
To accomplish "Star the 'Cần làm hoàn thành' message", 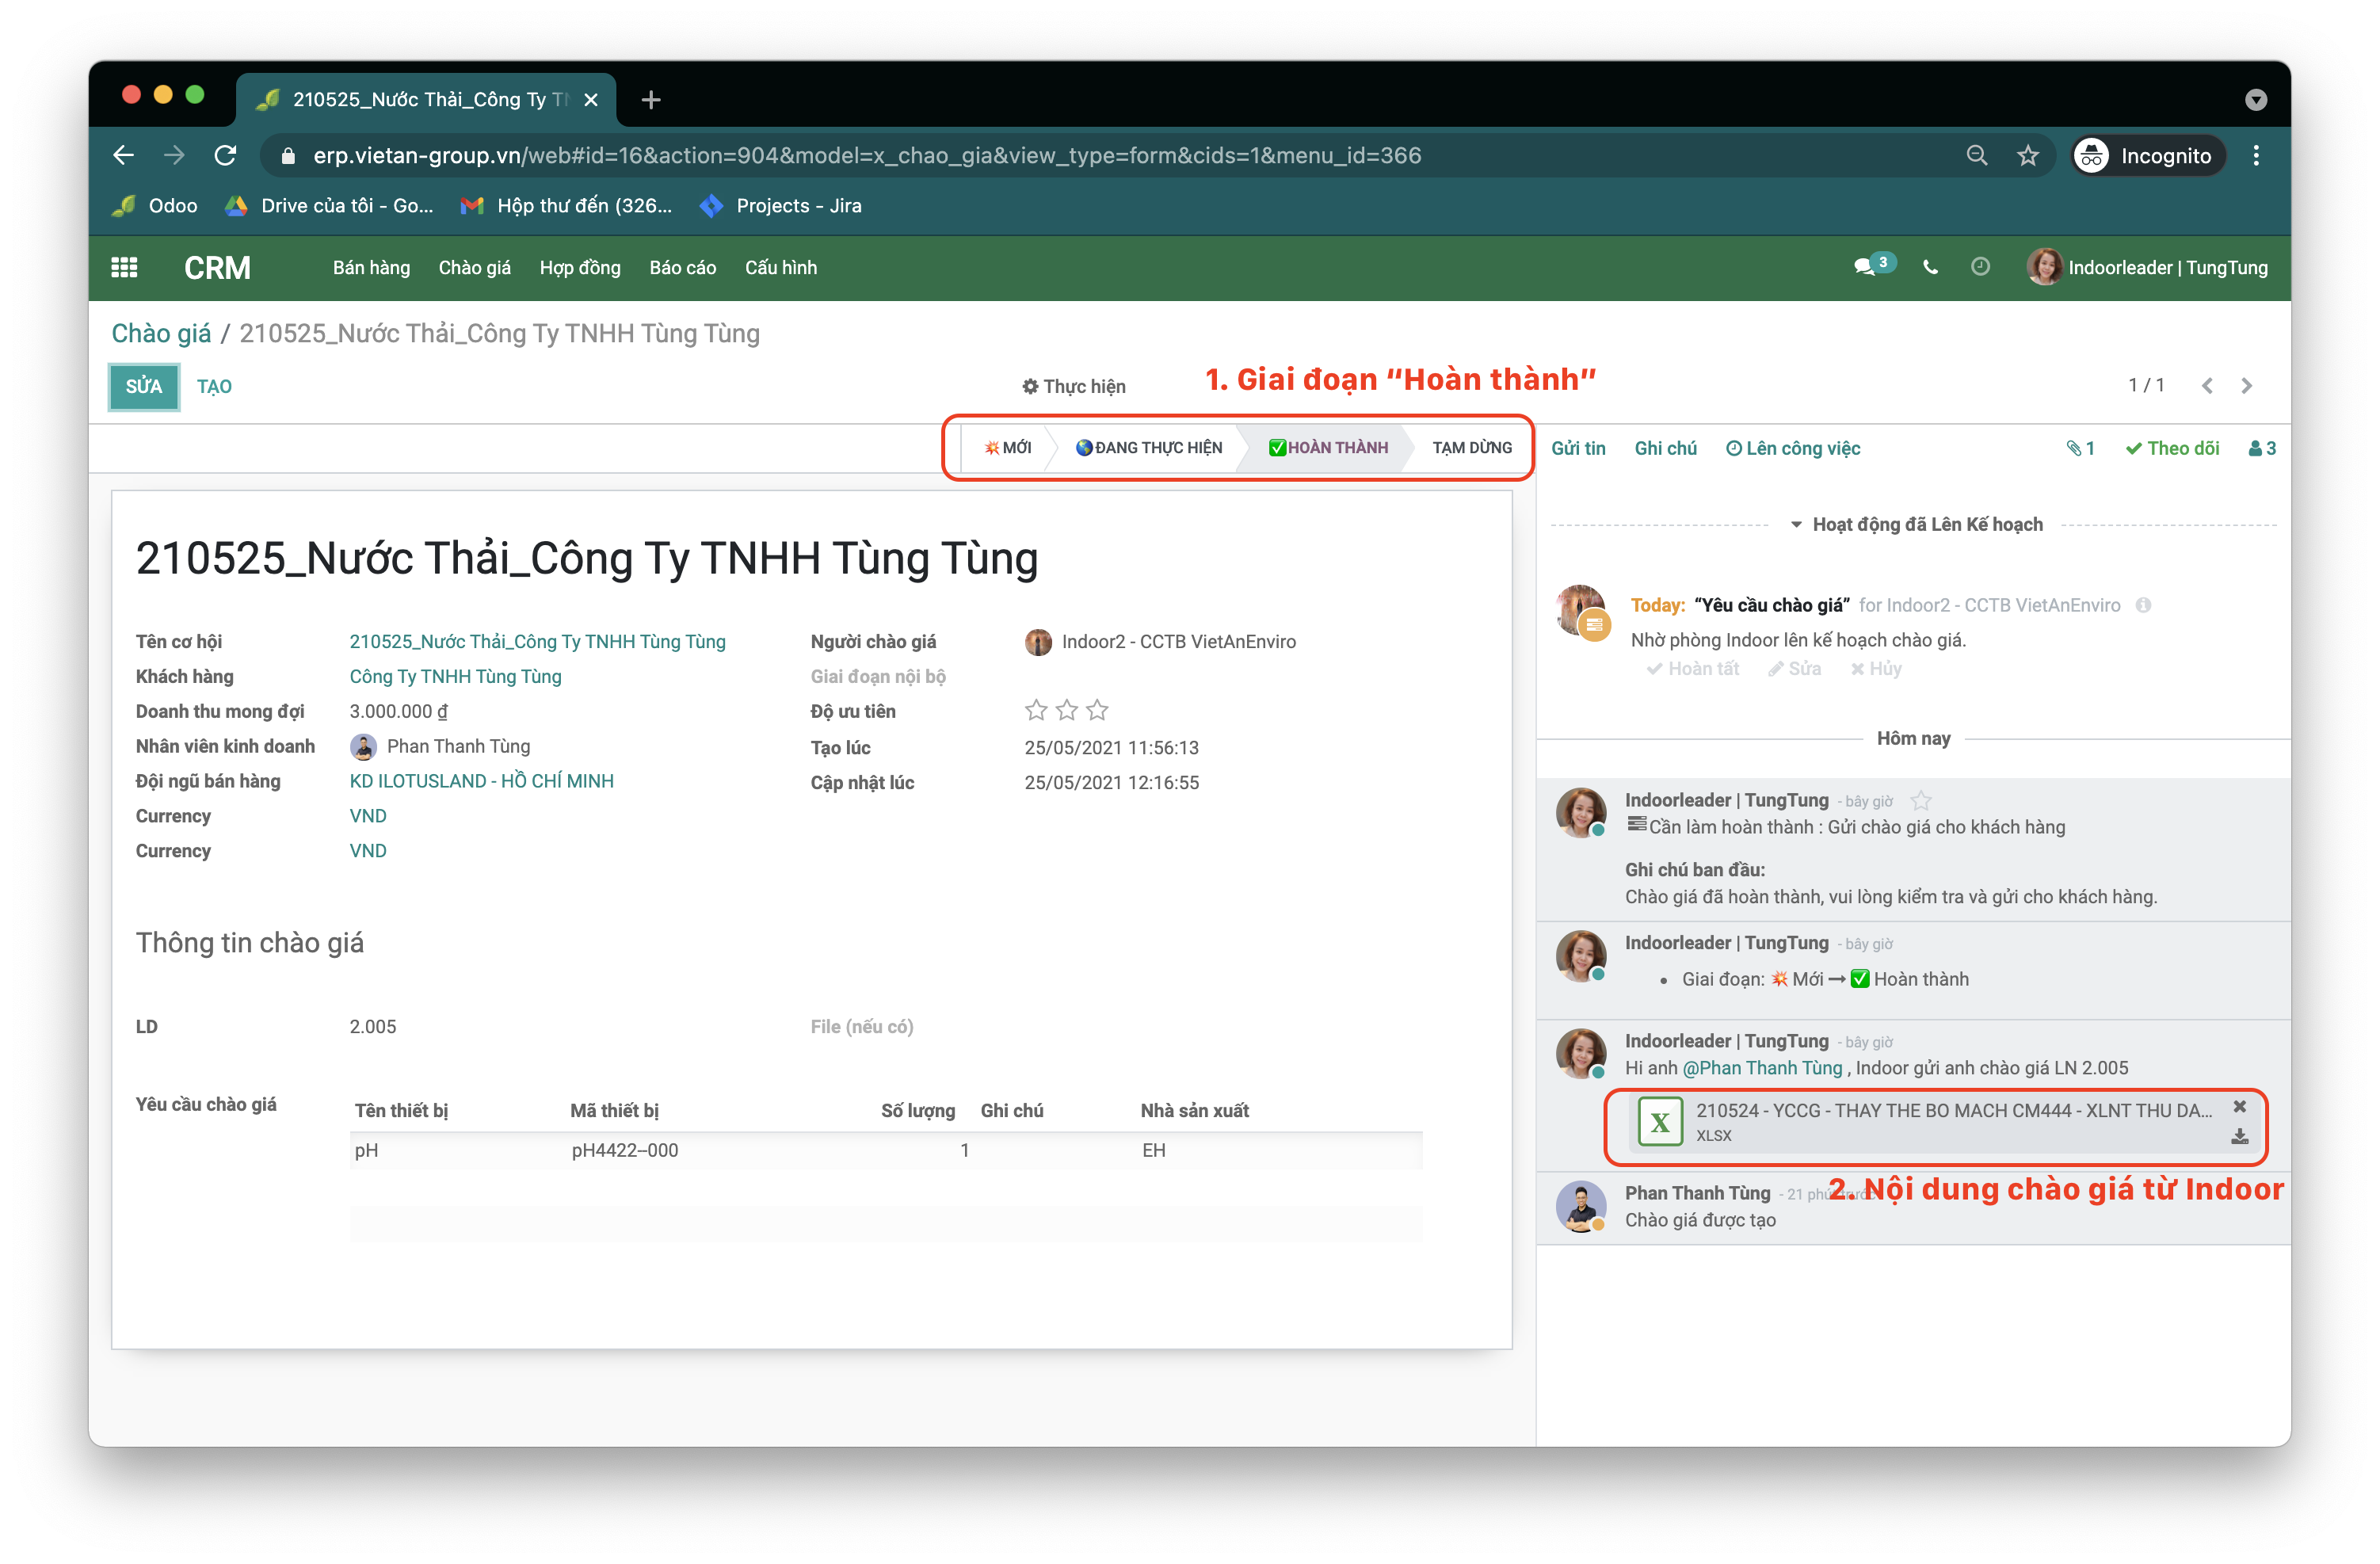I will [1921, 801].
